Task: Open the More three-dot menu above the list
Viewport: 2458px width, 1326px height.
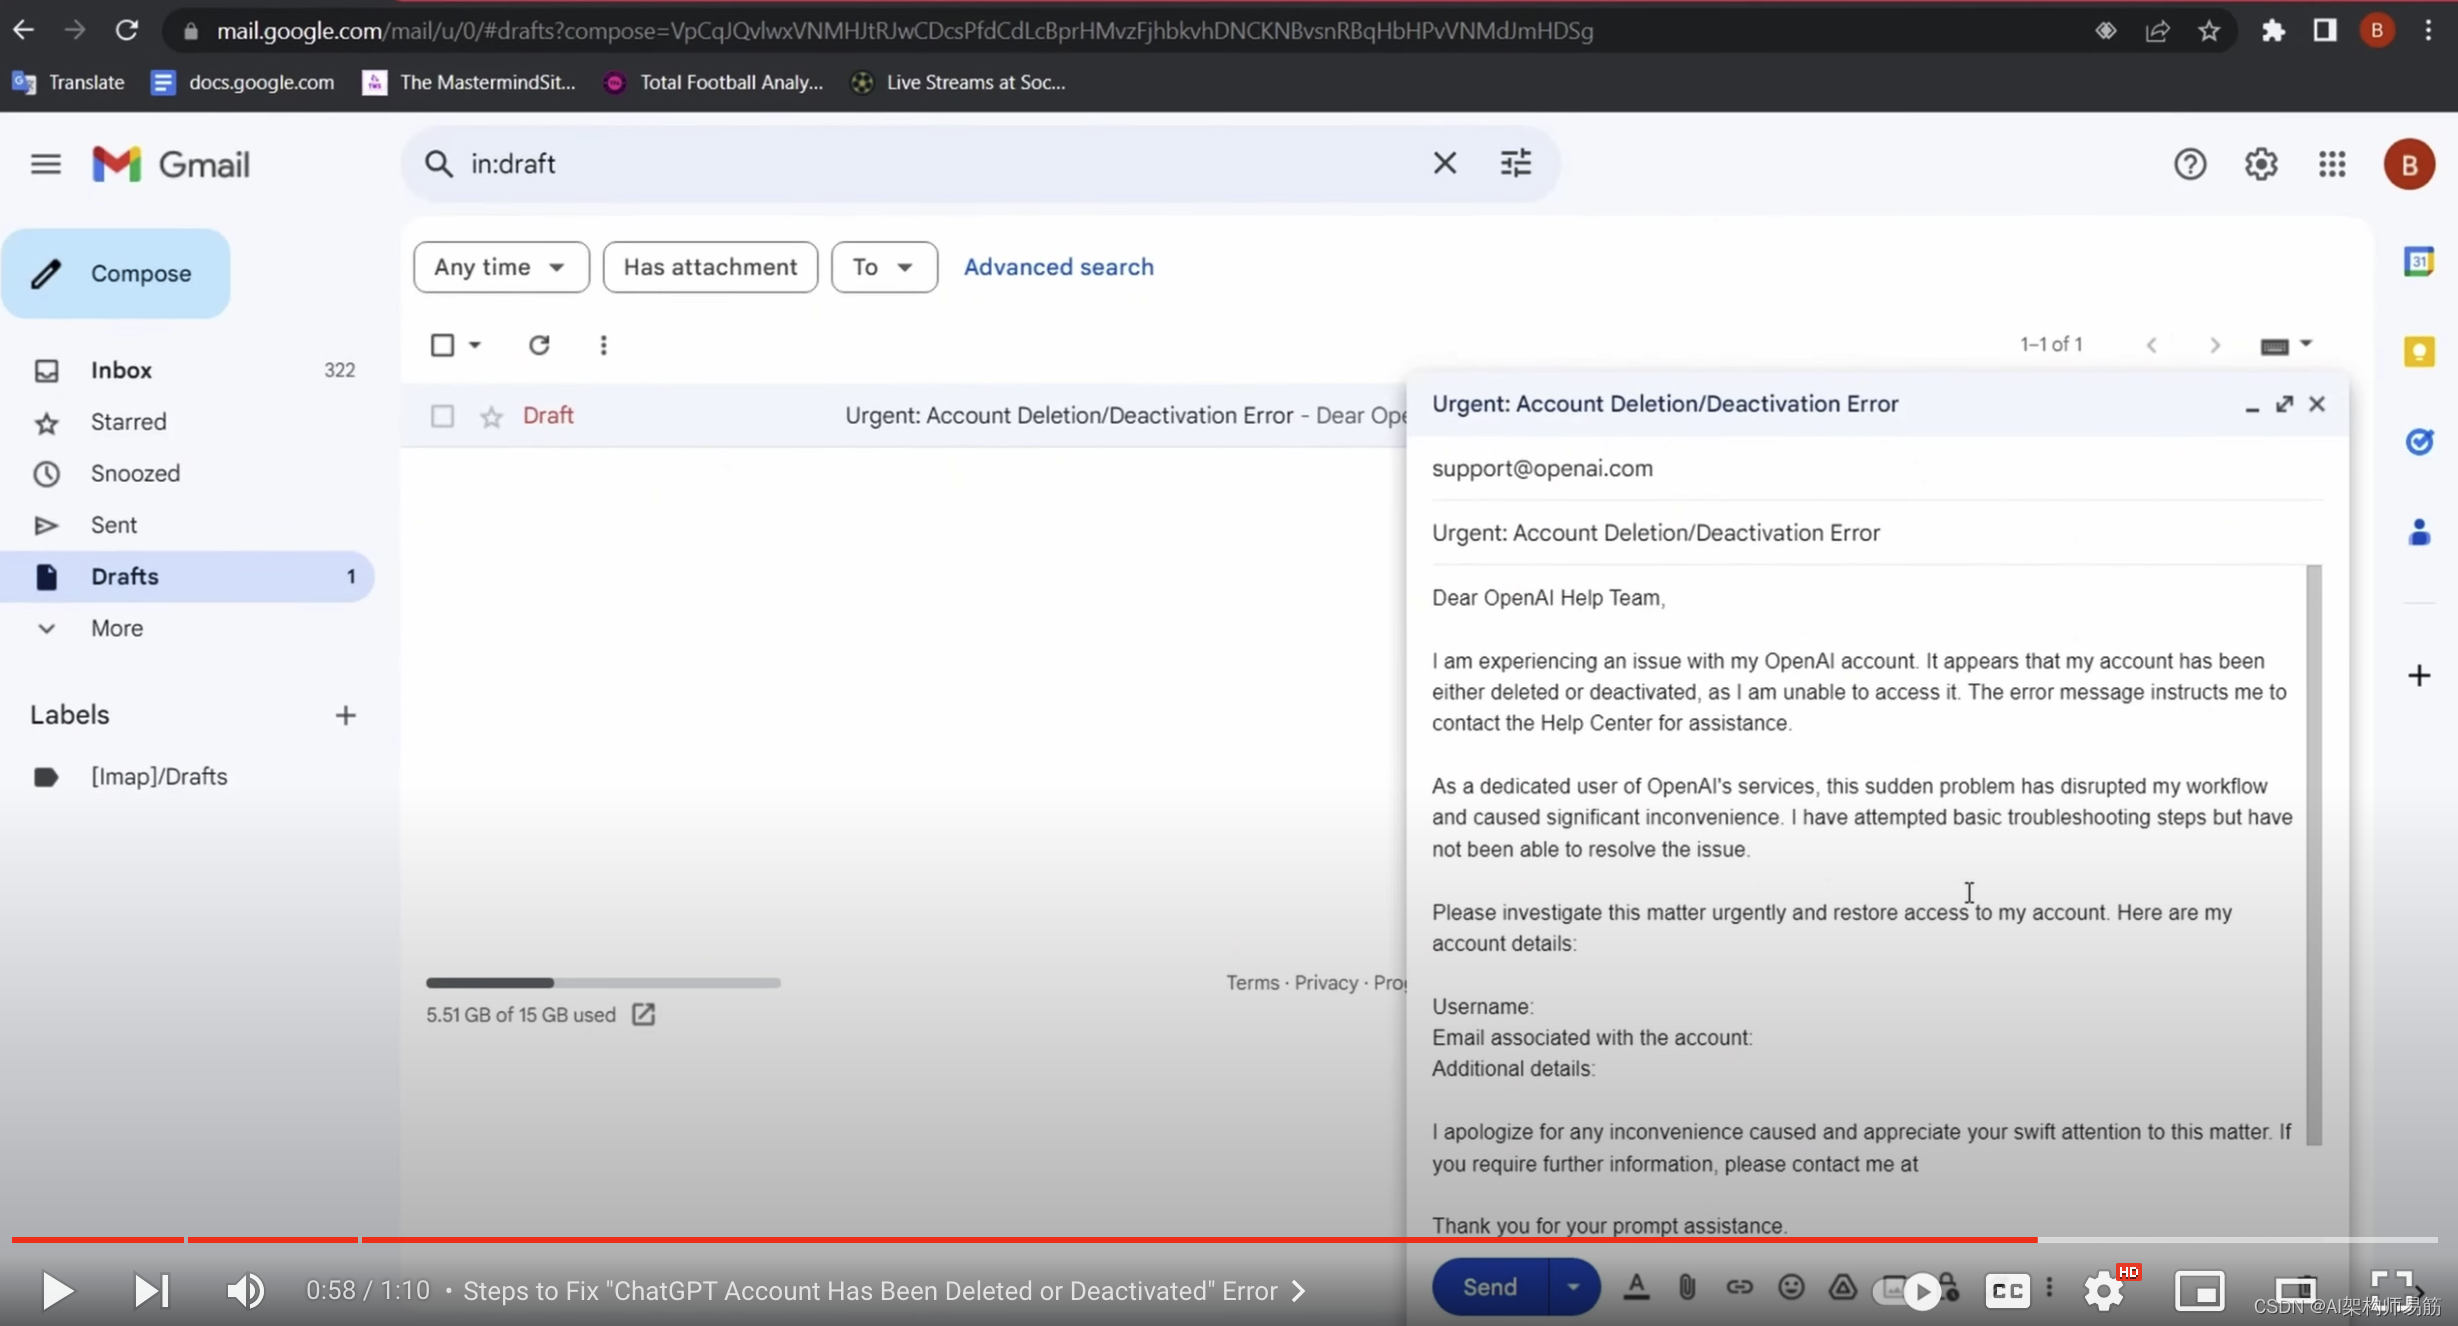Action: [x=603, y=345]
